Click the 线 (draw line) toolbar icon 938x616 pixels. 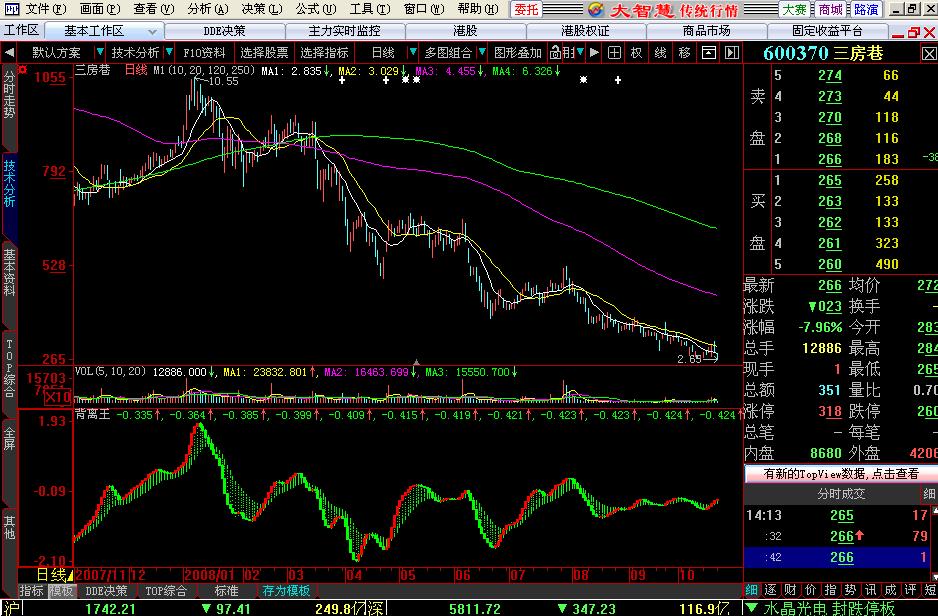click(x=660, y=53)
